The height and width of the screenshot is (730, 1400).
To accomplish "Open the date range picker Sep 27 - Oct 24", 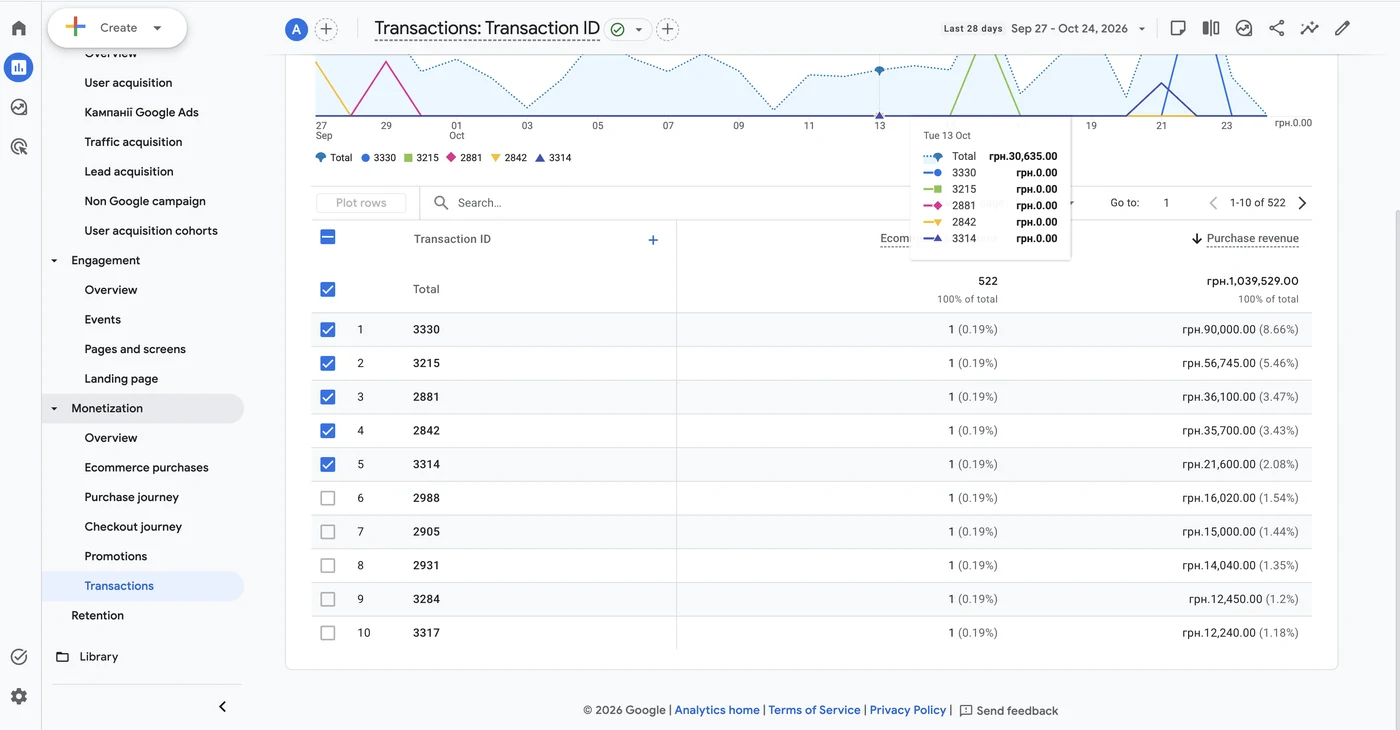I will pyautogui.click(x=1078, y=28).
